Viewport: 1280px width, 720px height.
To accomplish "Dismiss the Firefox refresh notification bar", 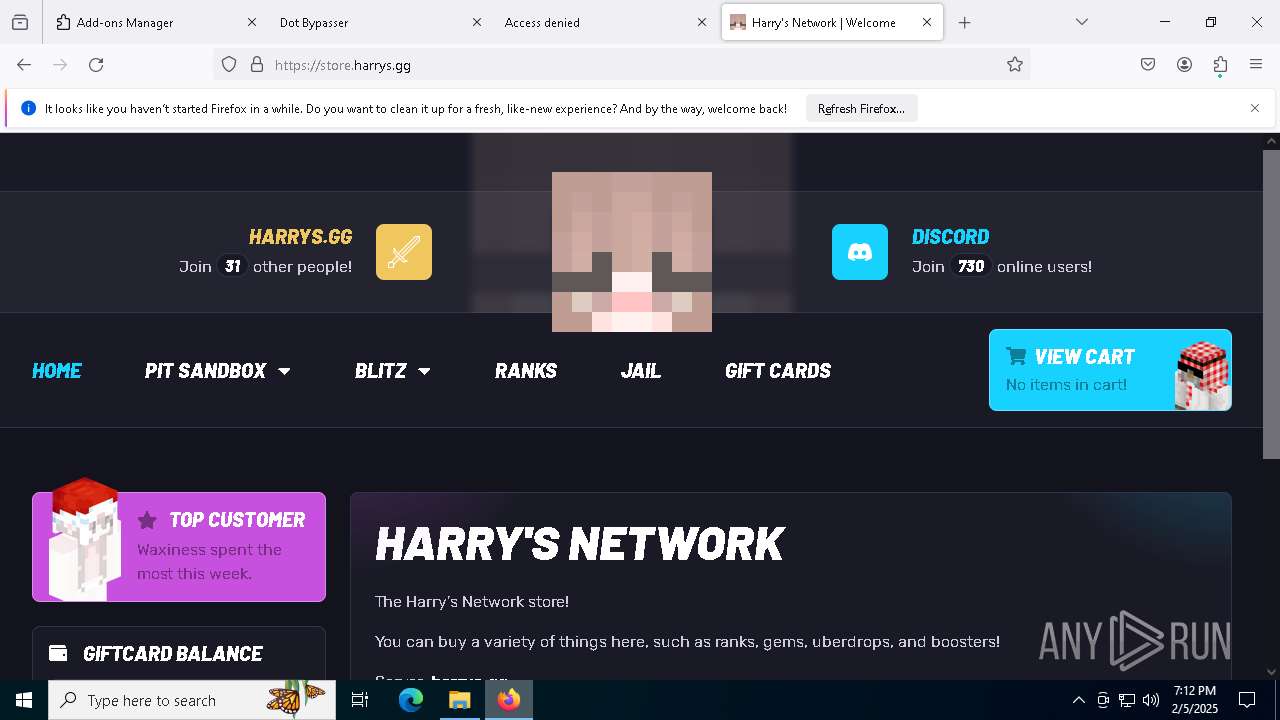I will [1255, 108].
